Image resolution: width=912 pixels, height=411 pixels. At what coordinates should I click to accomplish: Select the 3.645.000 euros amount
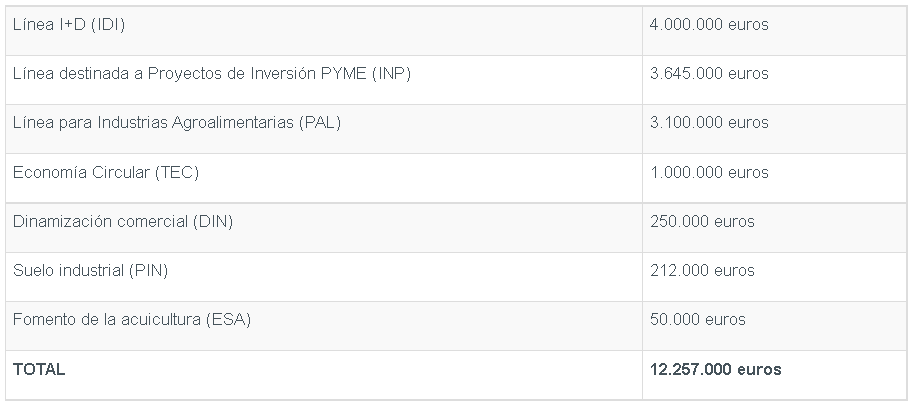coord(709,74)
